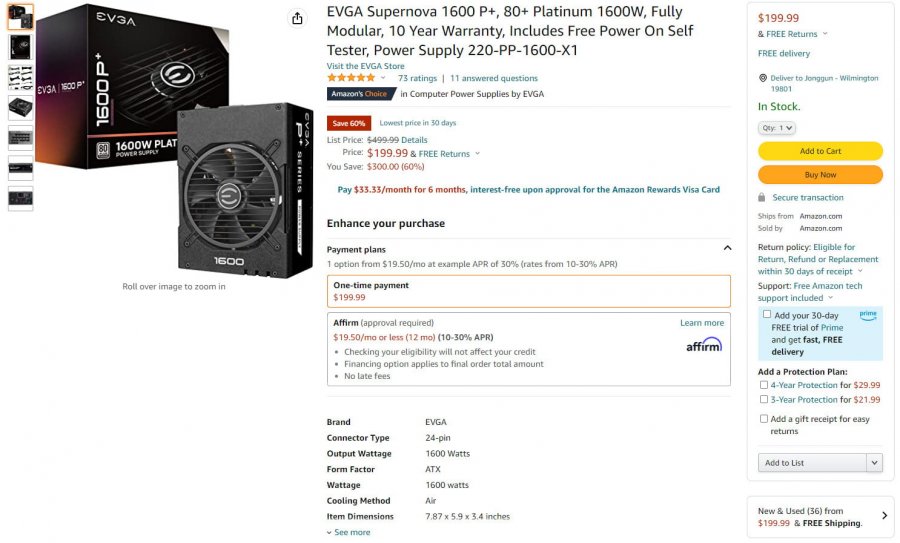Image resolution: width=900 pixels, height=543 pixels.
Task: Click the Add to Cart button
Action: (x=820, y=151)
